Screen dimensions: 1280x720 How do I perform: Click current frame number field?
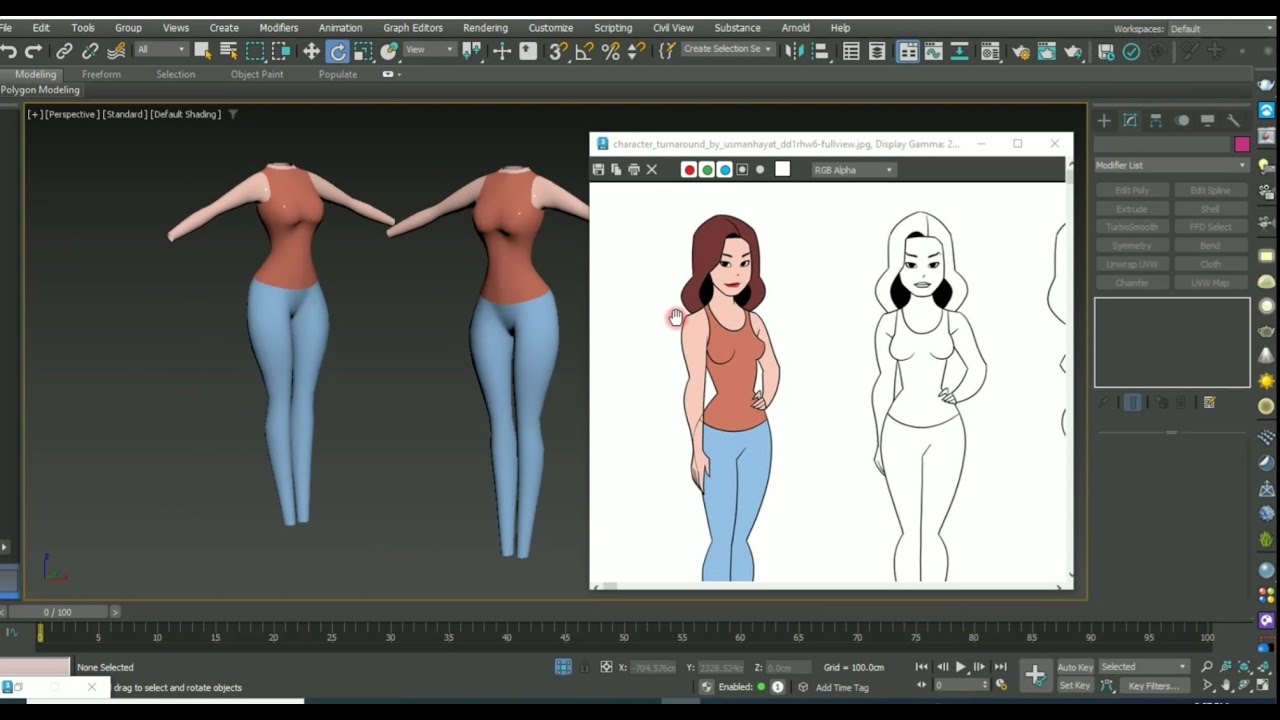959,686
